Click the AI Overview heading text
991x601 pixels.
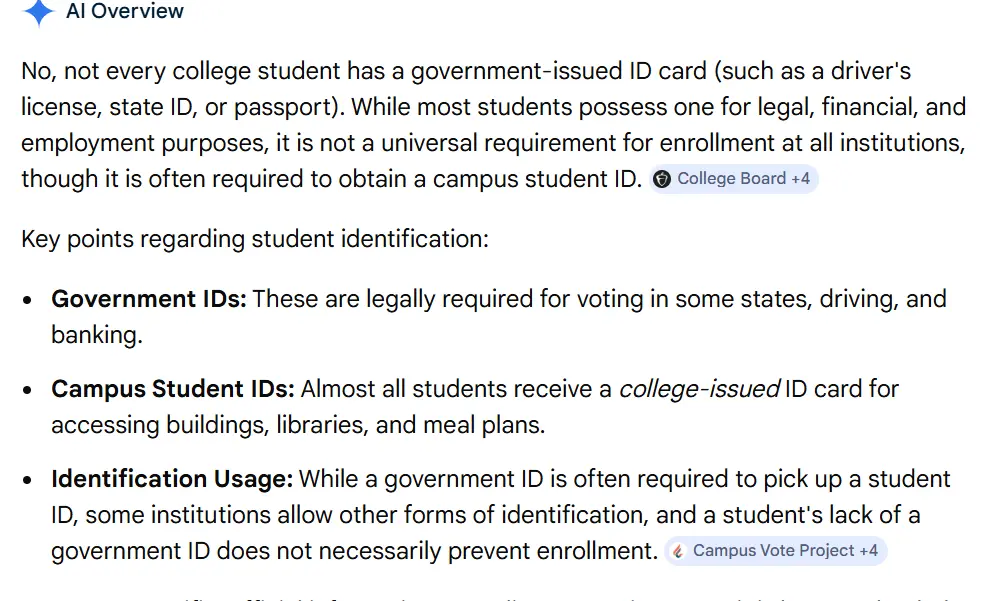click(125, 12)
